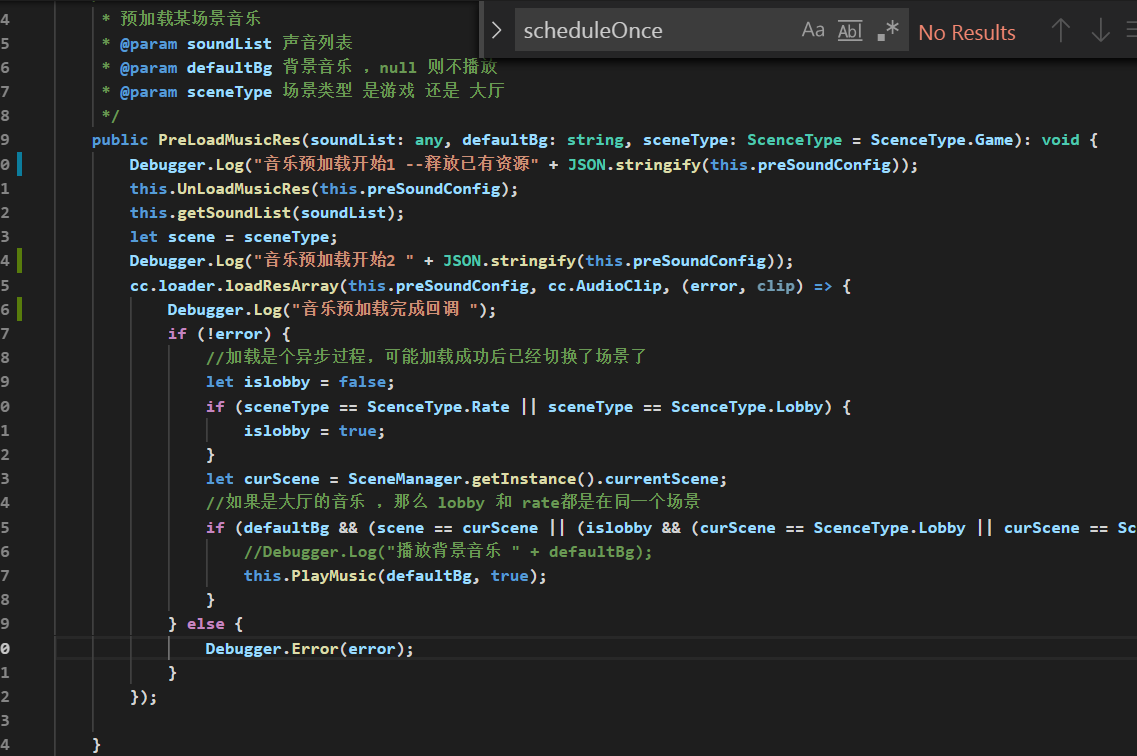
Task: Click "PlayMusic" method call
Action: tap(334, 576)
